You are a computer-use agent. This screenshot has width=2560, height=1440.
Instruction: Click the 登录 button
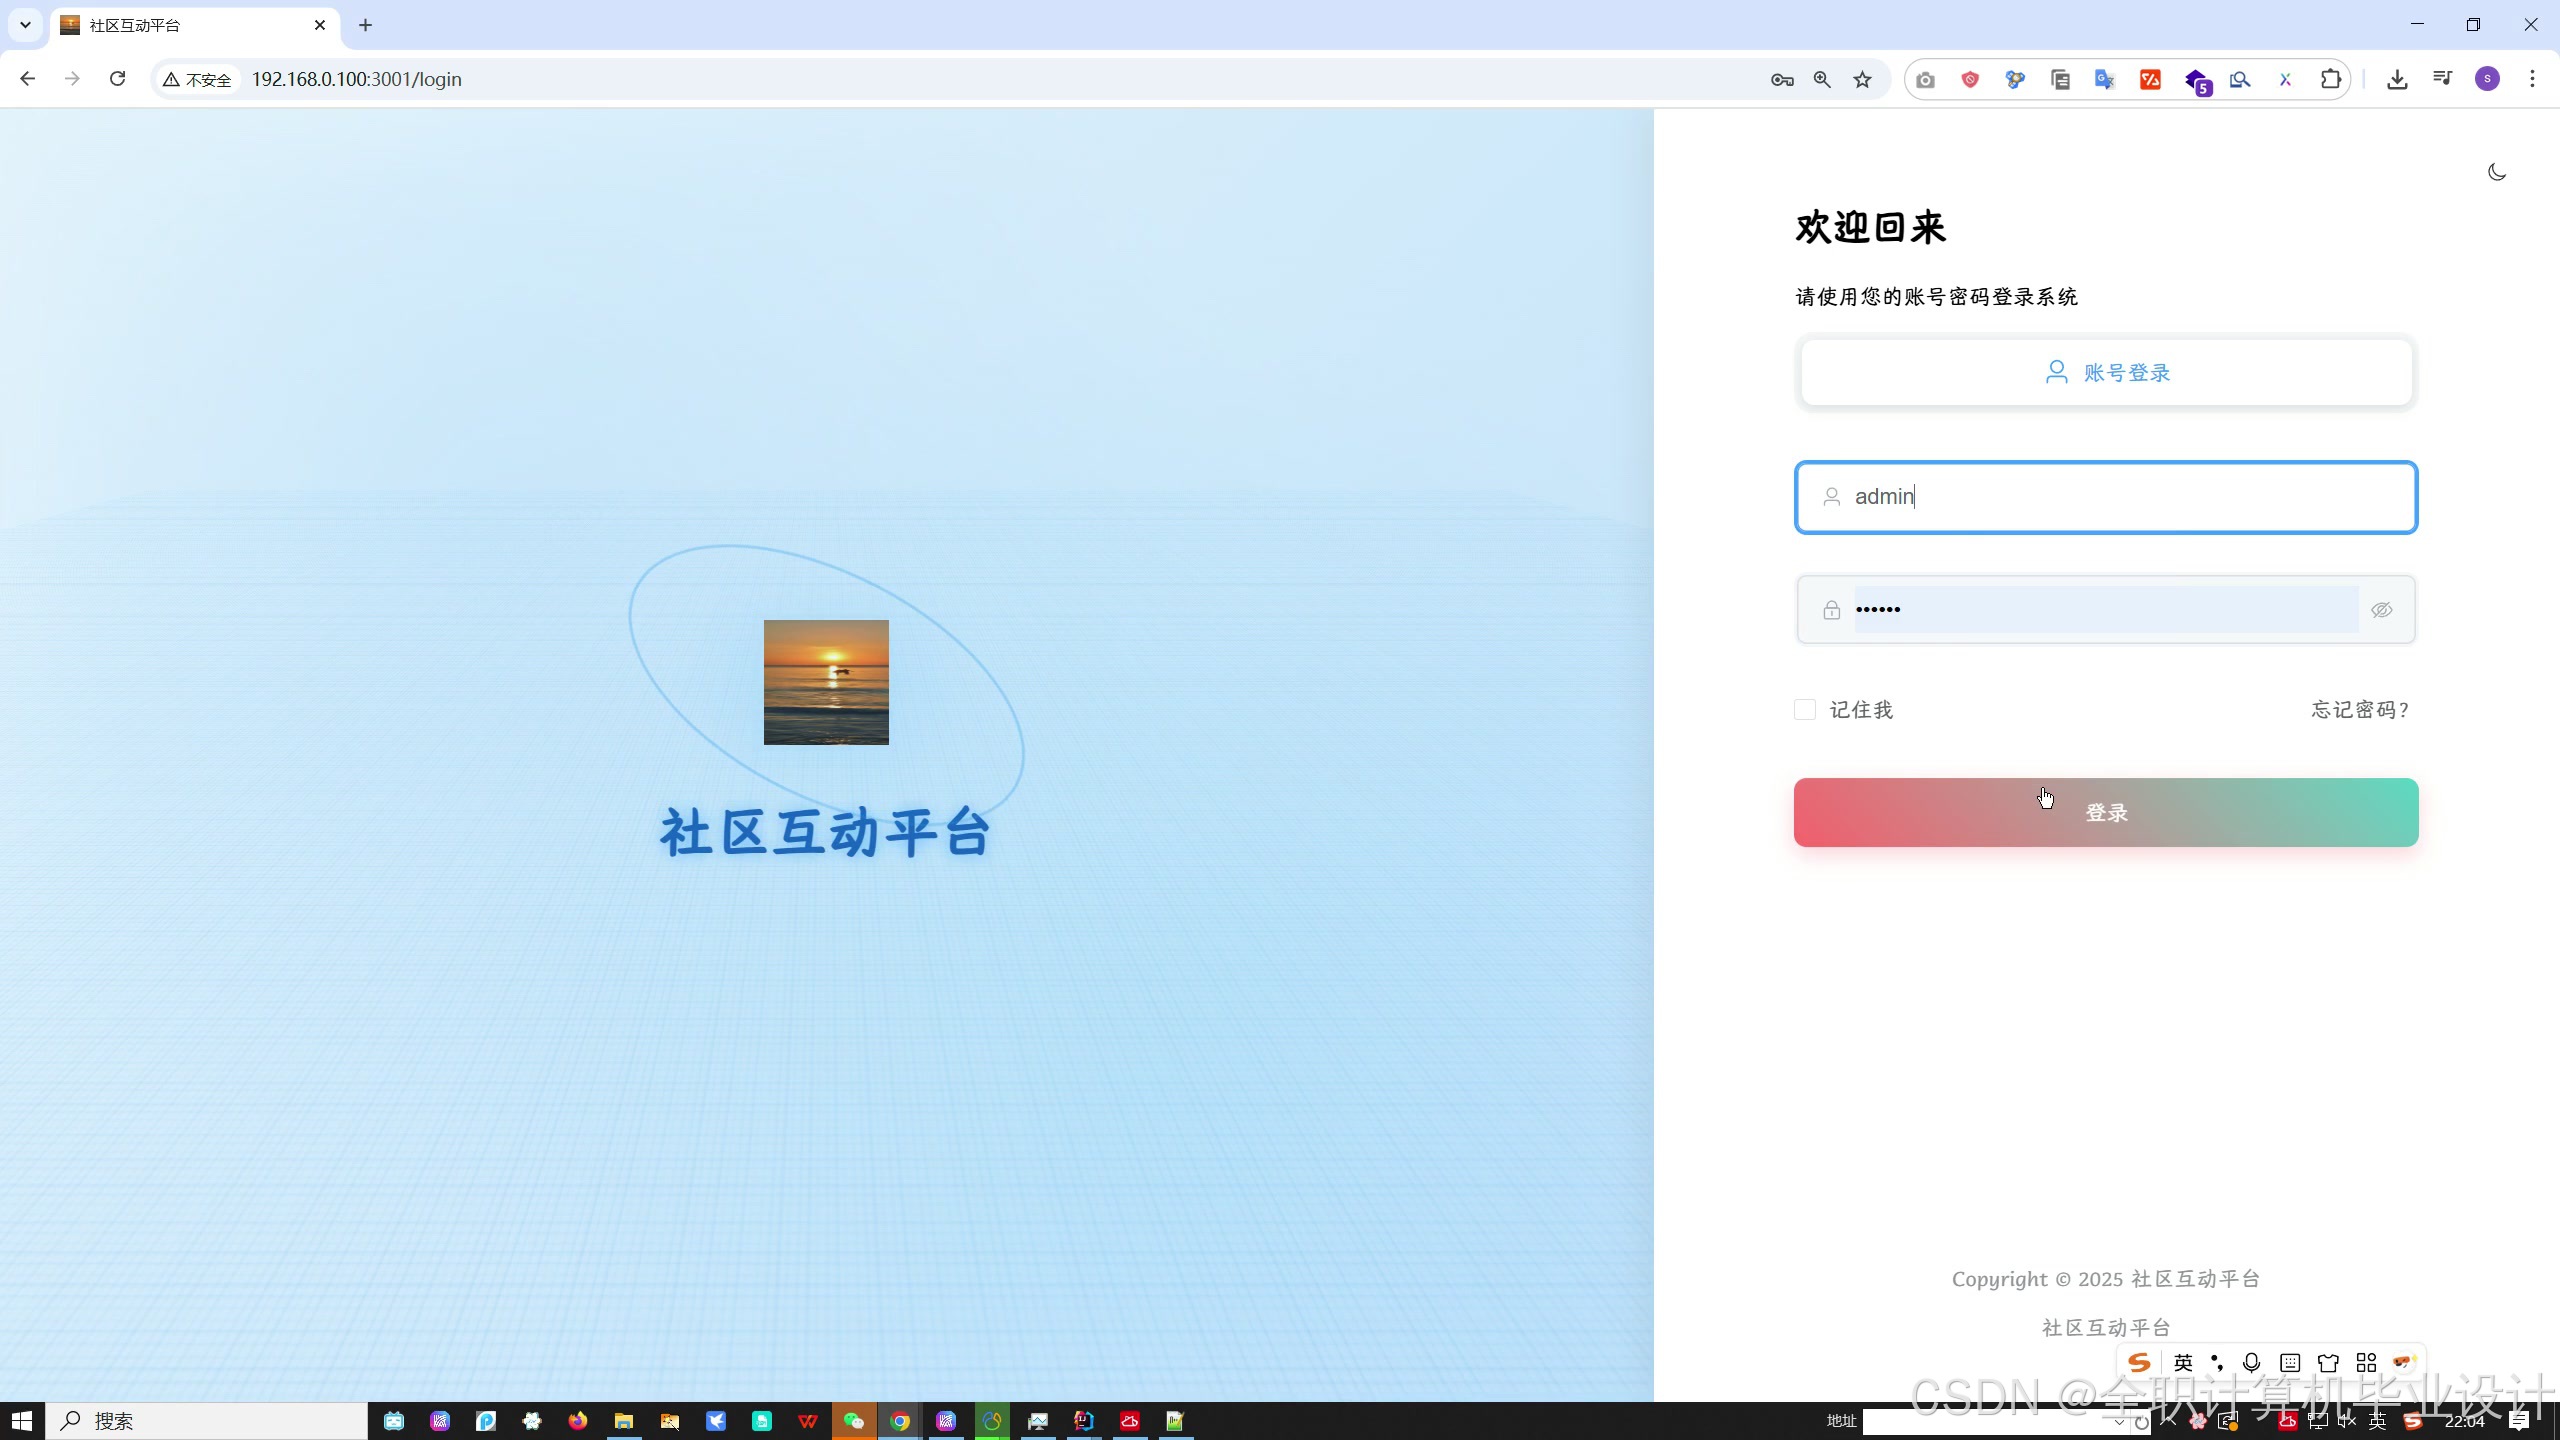(2105, 812)
